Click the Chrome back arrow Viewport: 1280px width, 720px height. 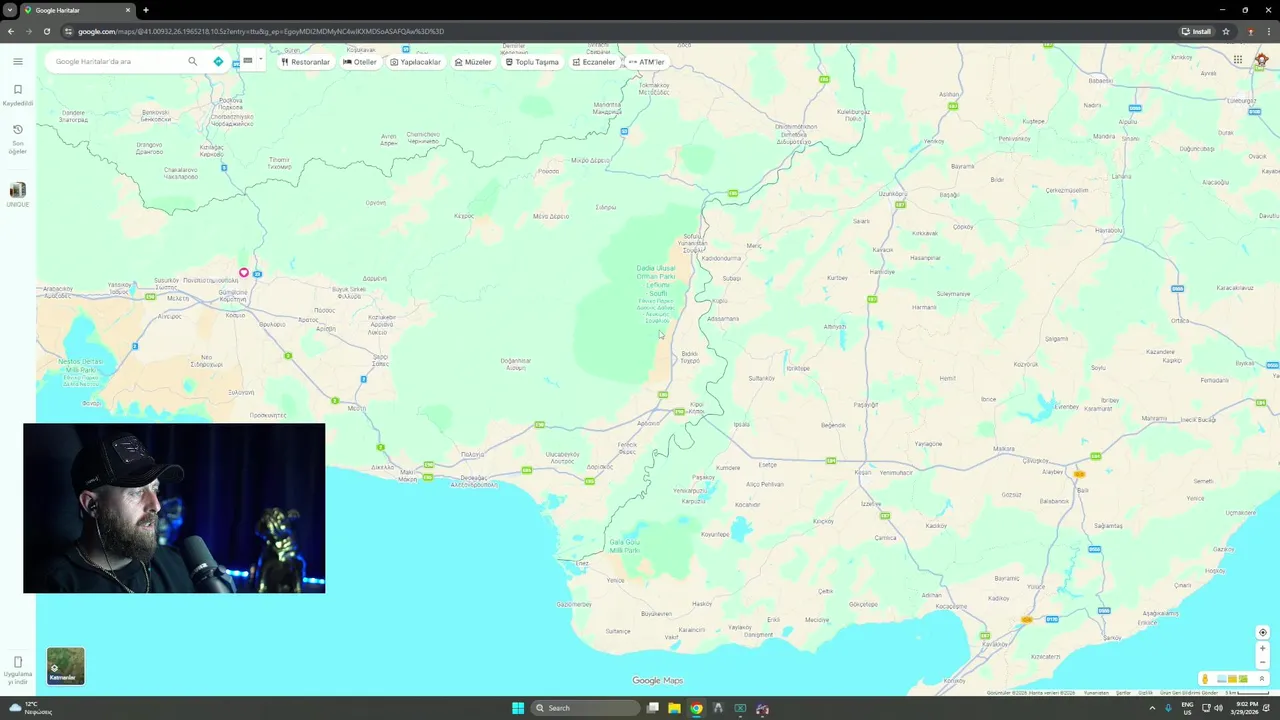11,31
